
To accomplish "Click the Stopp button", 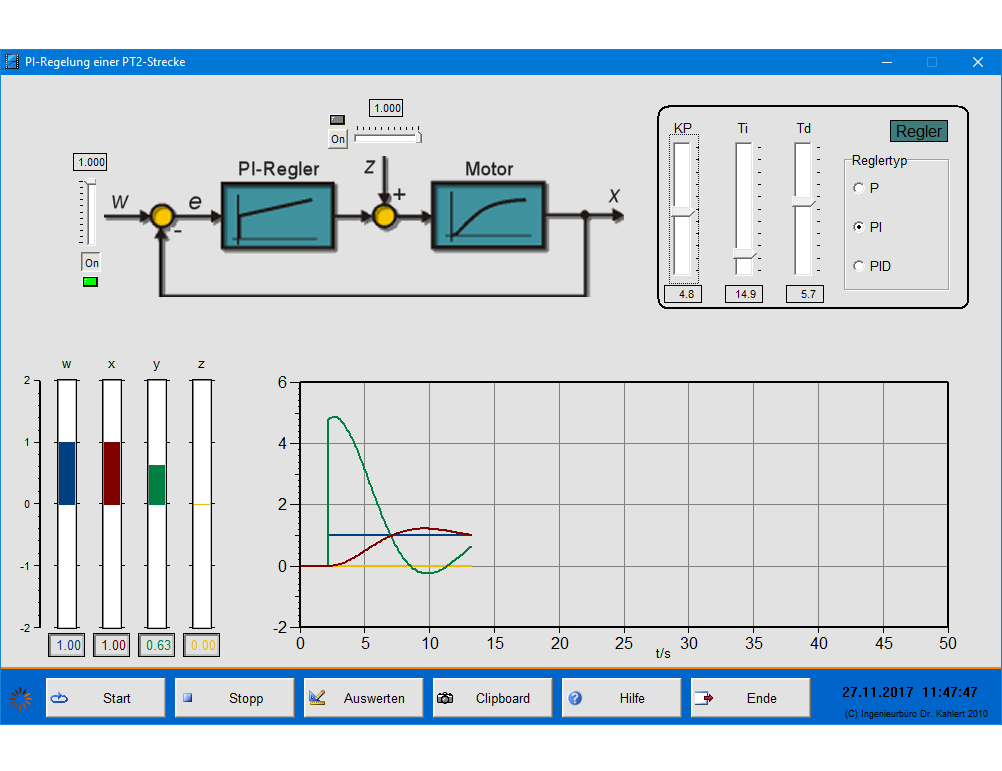I will coord(235,698).
